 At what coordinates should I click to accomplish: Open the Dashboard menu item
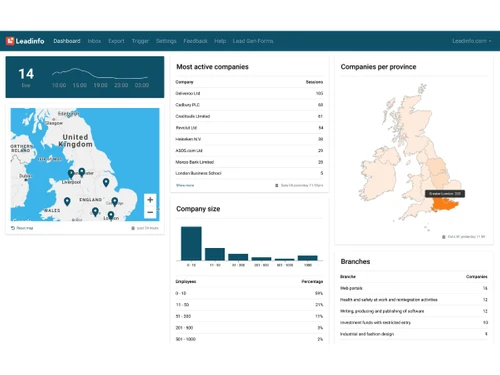click(67, 41)
